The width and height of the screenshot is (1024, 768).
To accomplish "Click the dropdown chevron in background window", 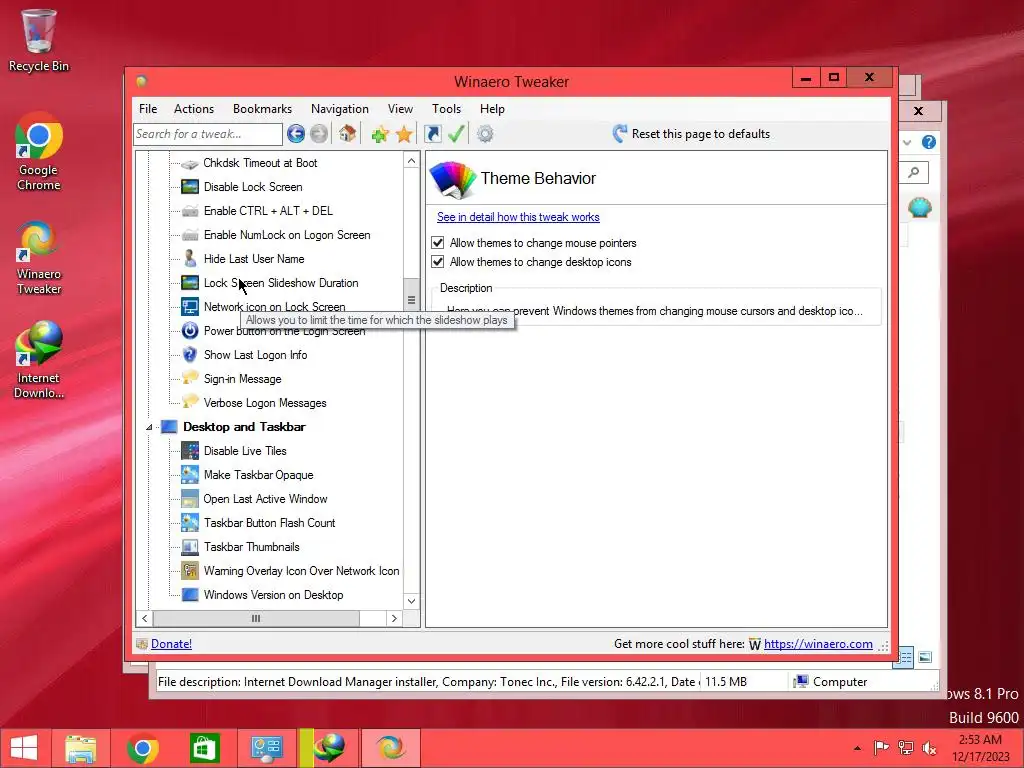I will click(907, 142).
